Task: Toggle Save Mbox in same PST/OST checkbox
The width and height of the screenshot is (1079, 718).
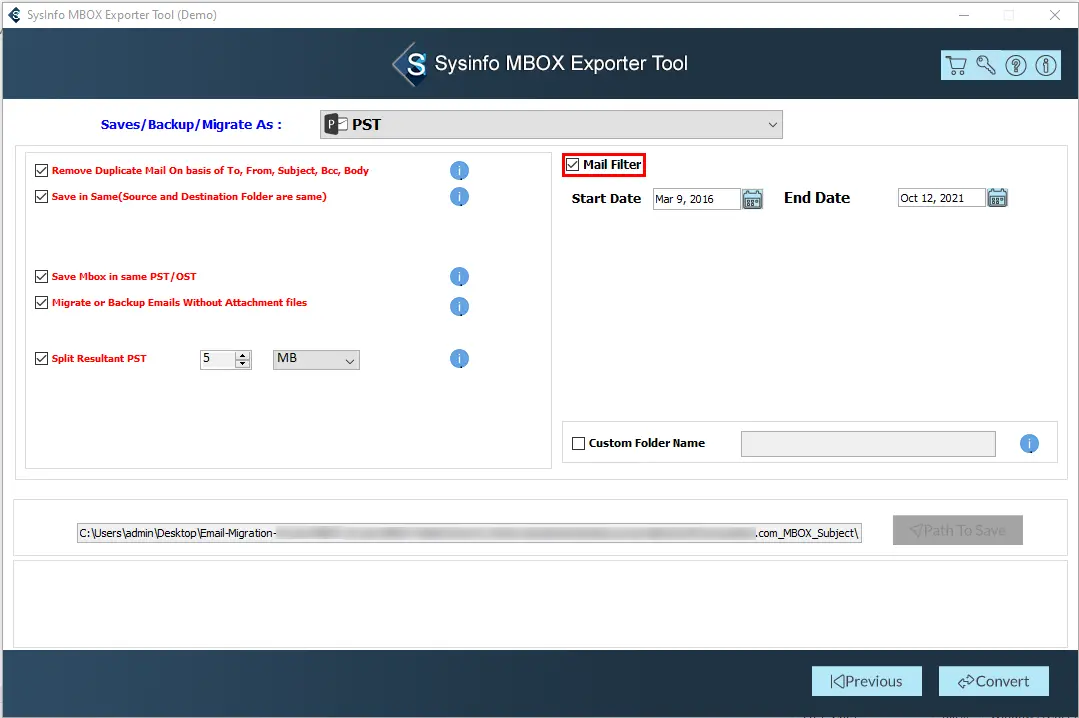Action: (x=41, y=277)
